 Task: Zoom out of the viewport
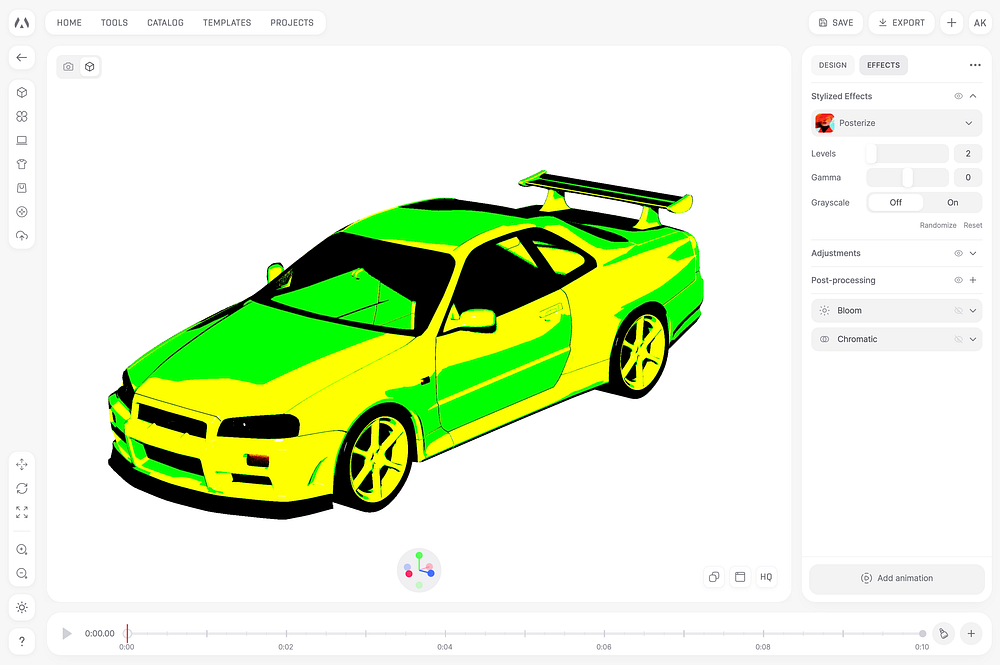point(22,573)
